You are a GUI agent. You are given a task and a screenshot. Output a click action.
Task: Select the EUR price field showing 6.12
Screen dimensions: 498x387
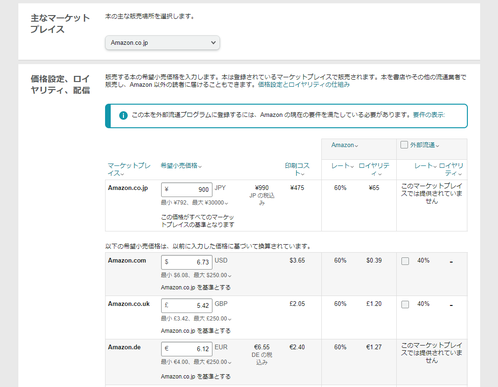(x=187, y=349)
